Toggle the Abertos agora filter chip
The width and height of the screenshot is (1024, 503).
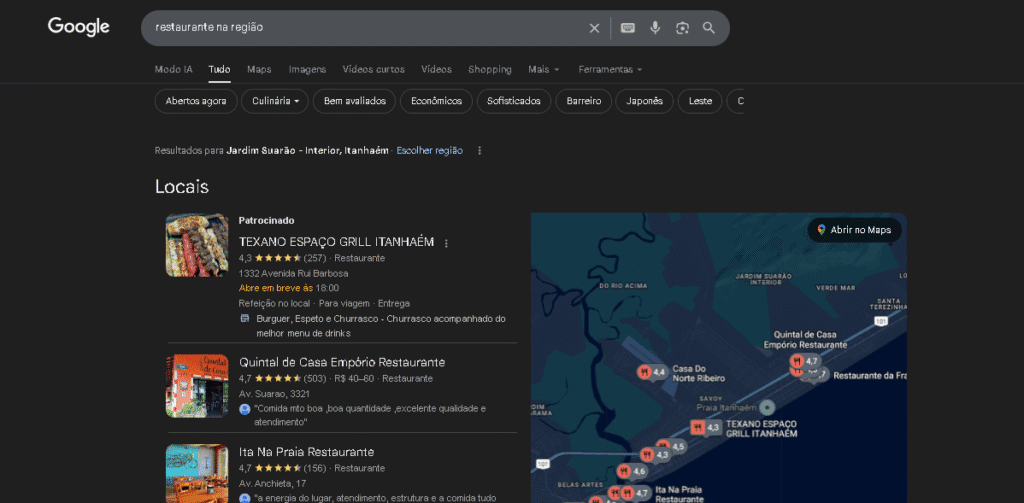pos(196,101)
